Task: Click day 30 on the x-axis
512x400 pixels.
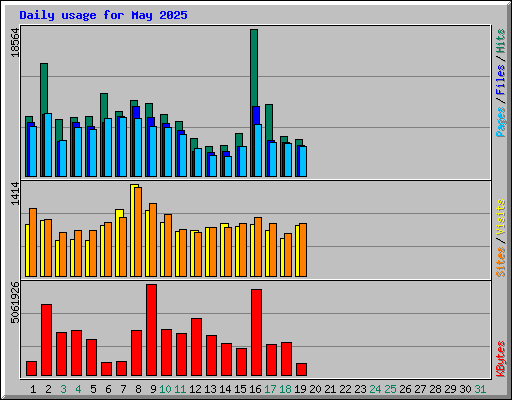Action: [465, 389]
